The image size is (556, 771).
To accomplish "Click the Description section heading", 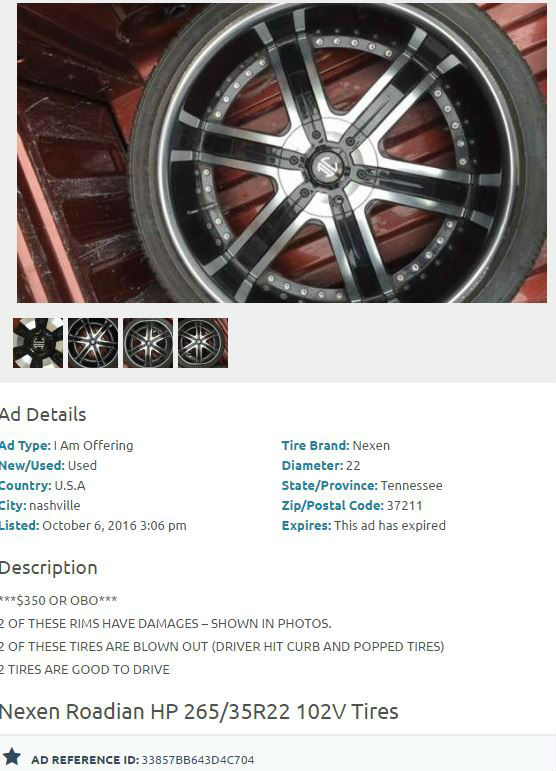I will [x=48, y=568].
